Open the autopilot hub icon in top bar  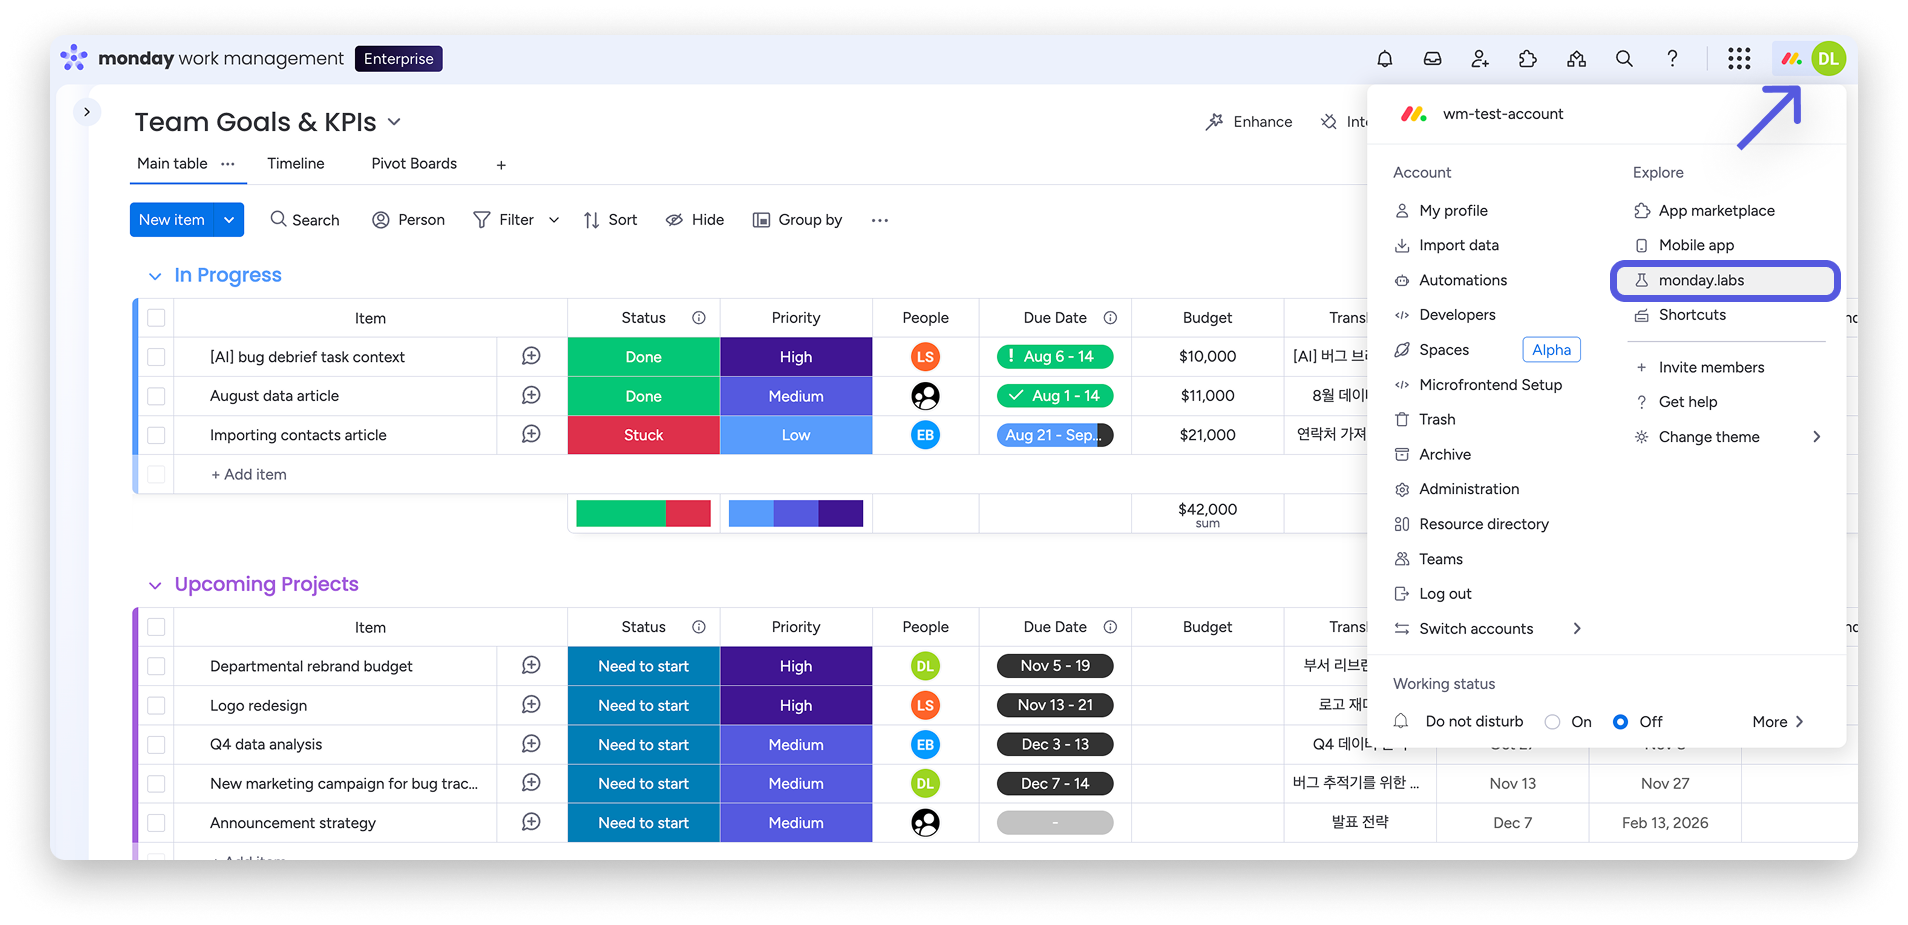coord(1576,59)
